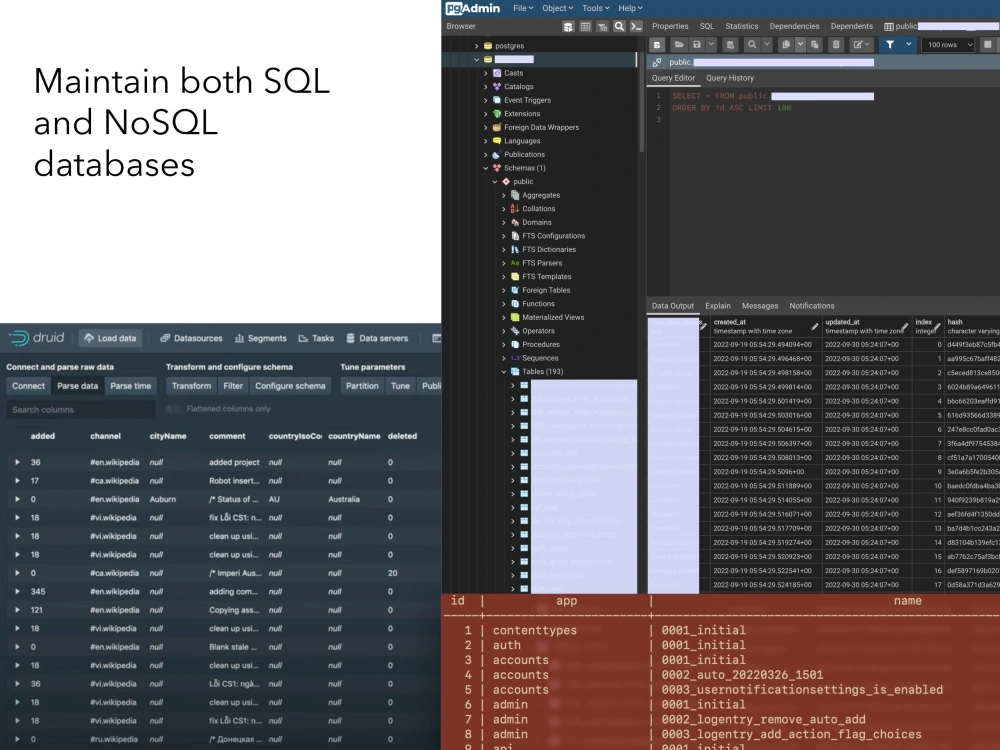Select the Foreign Data Wrappers tree item

[x=541, y=128]
